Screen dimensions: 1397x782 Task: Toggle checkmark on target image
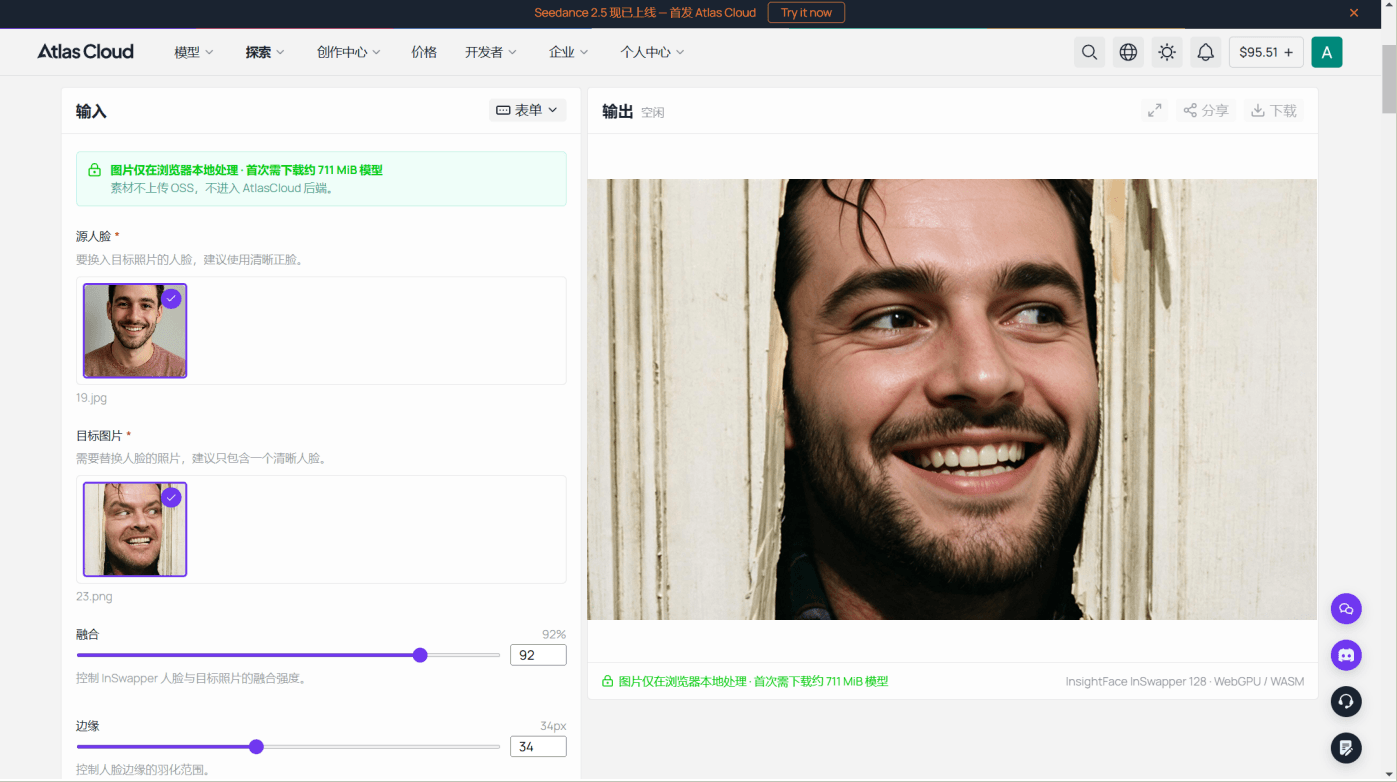[171, 497]
